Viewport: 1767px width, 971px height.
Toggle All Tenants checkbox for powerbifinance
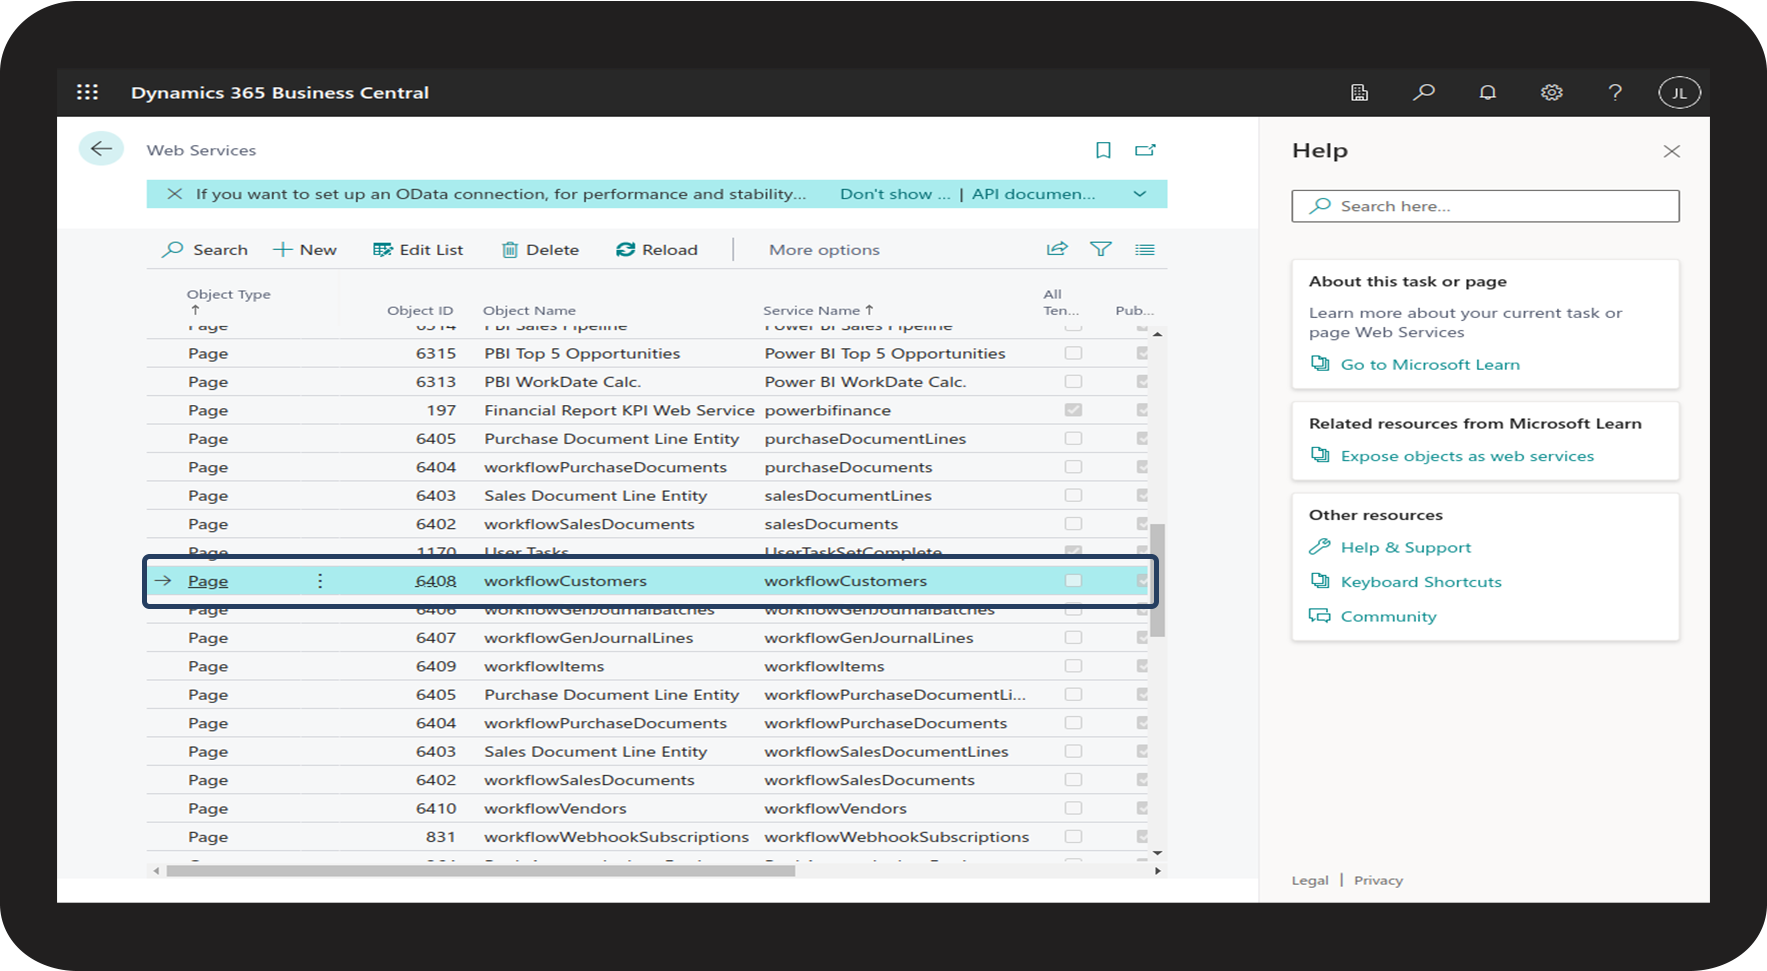coord(1073,410)
